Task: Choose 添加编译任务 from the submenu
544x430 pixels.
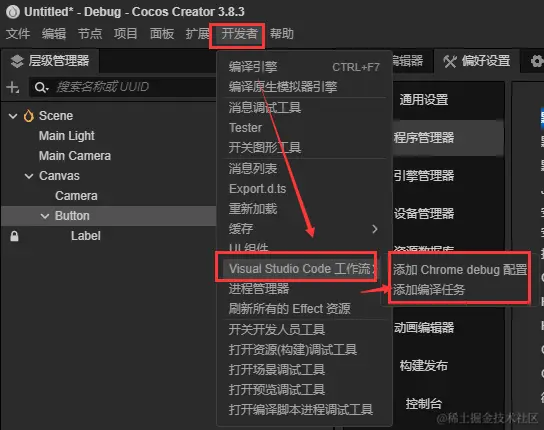Action: (x=429, y=289)
